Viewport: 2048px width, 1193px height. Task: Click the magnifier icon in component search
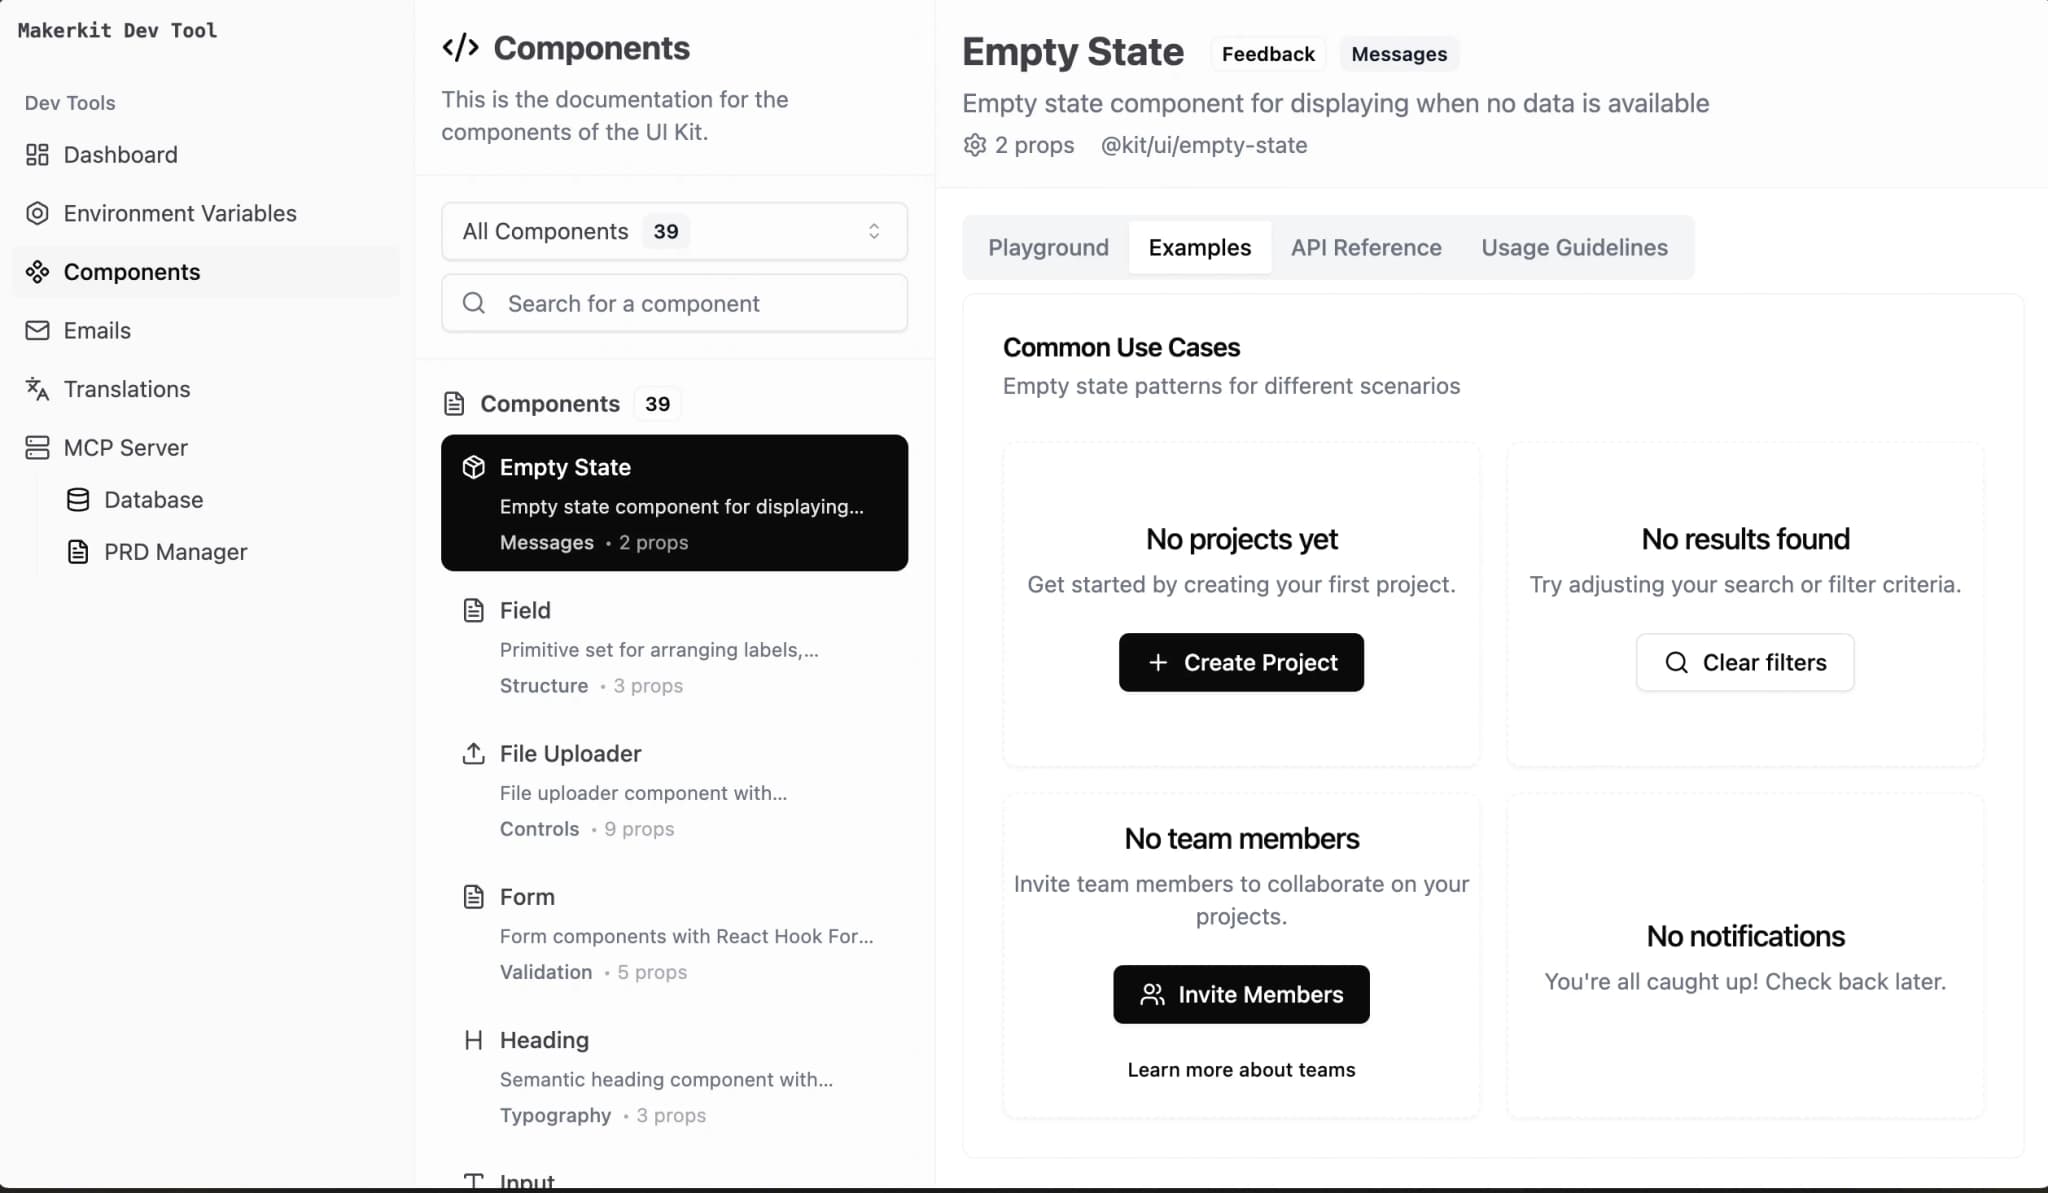[x=474, y=303]
